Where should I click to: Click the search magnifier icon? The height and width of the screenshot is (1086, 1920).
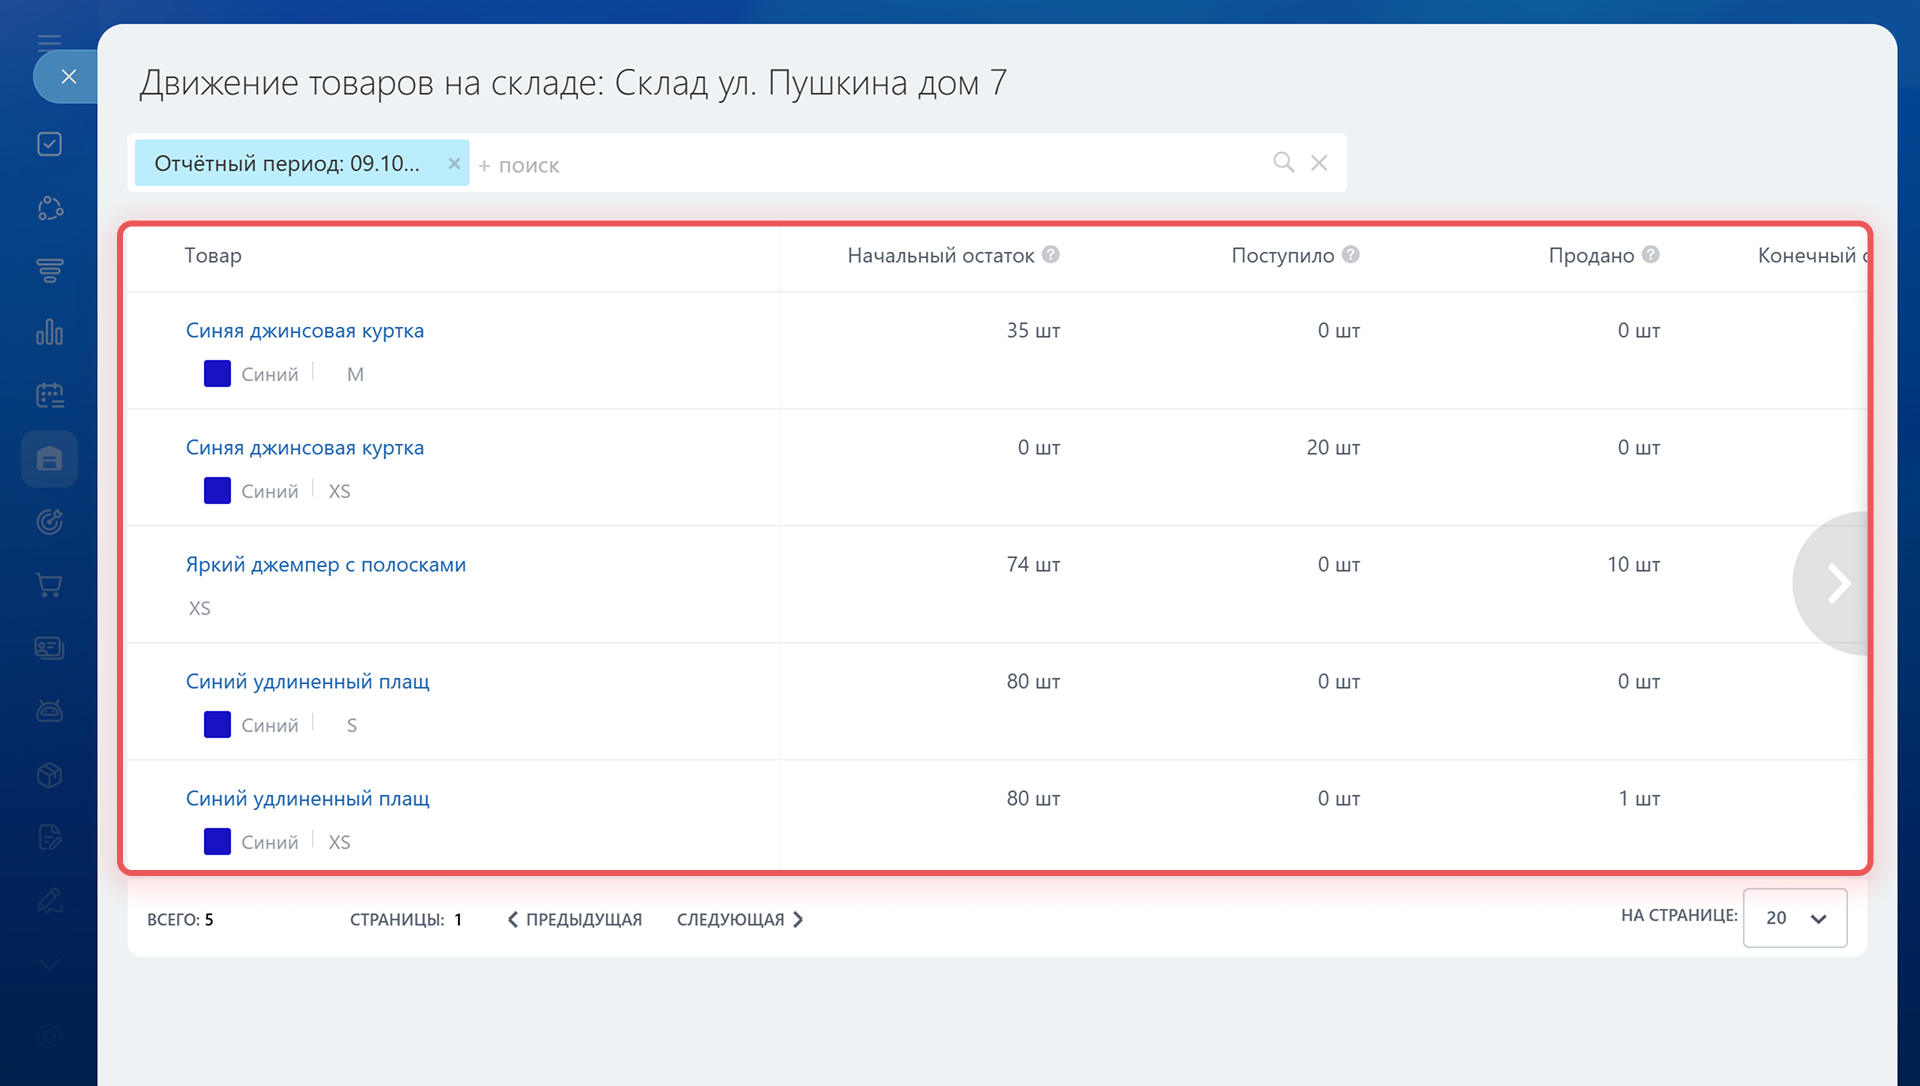pyautogui.click(x=1283, y=162)
